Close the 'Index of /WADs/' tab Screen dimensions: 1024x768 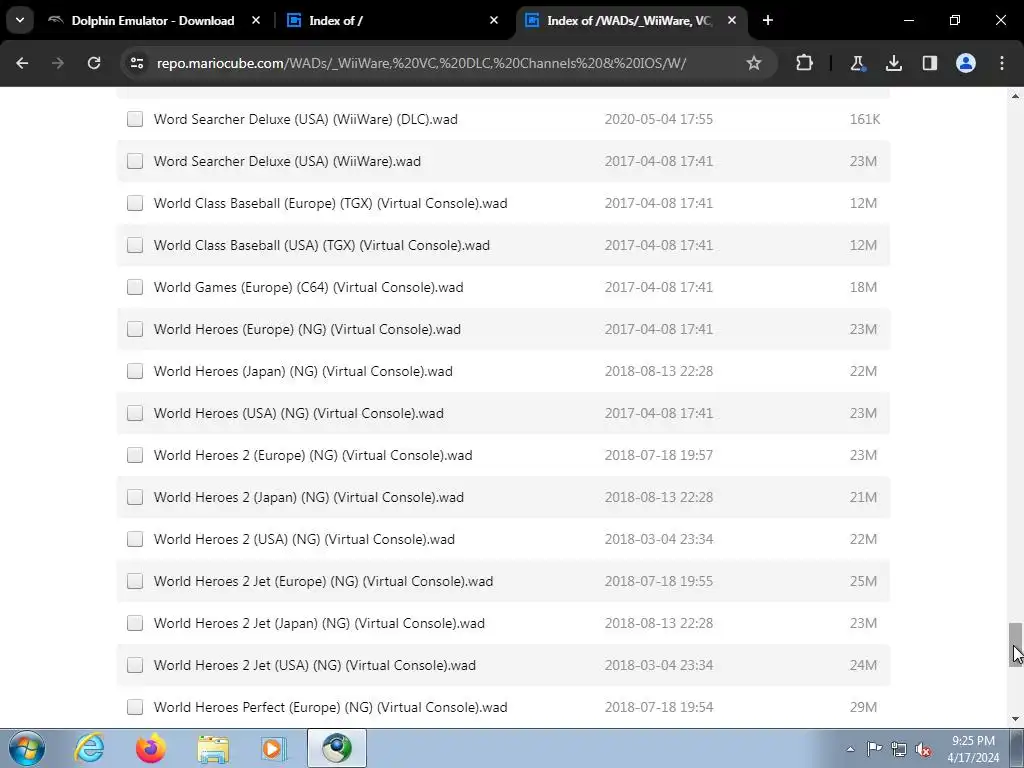(x=732, y=20)
